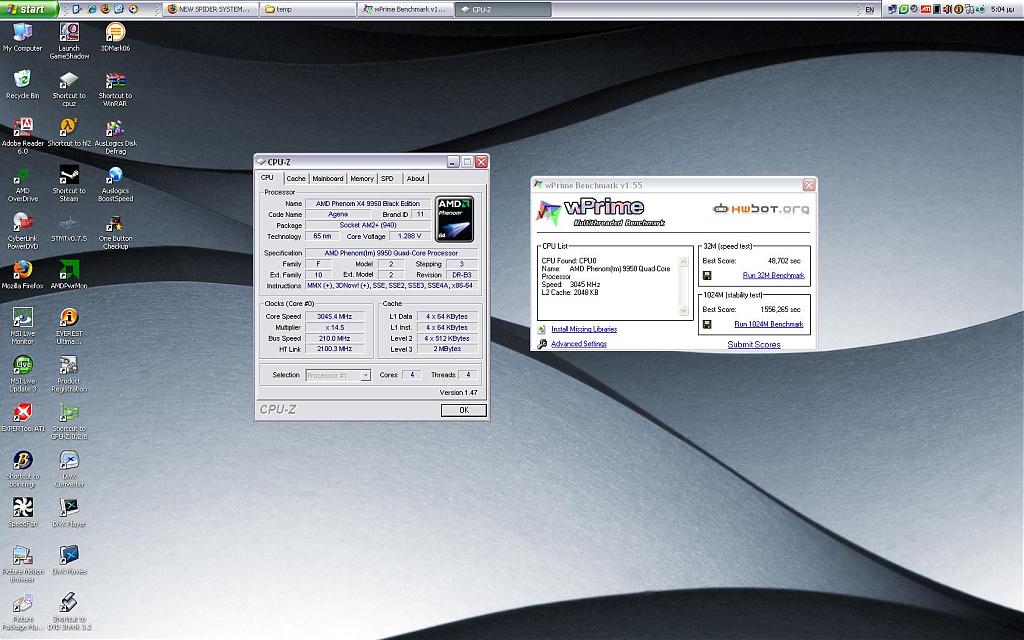
Task: Click the save icon beside Run 1024M Benchmark
Action: (707, 324)
